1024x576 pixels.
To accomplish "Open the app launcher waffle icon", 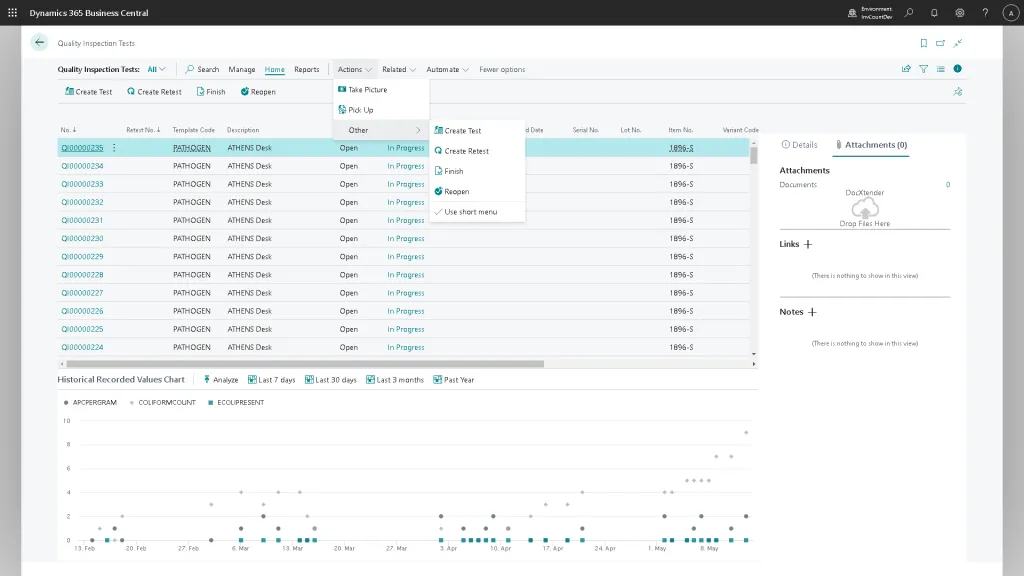I will point(13,13).
